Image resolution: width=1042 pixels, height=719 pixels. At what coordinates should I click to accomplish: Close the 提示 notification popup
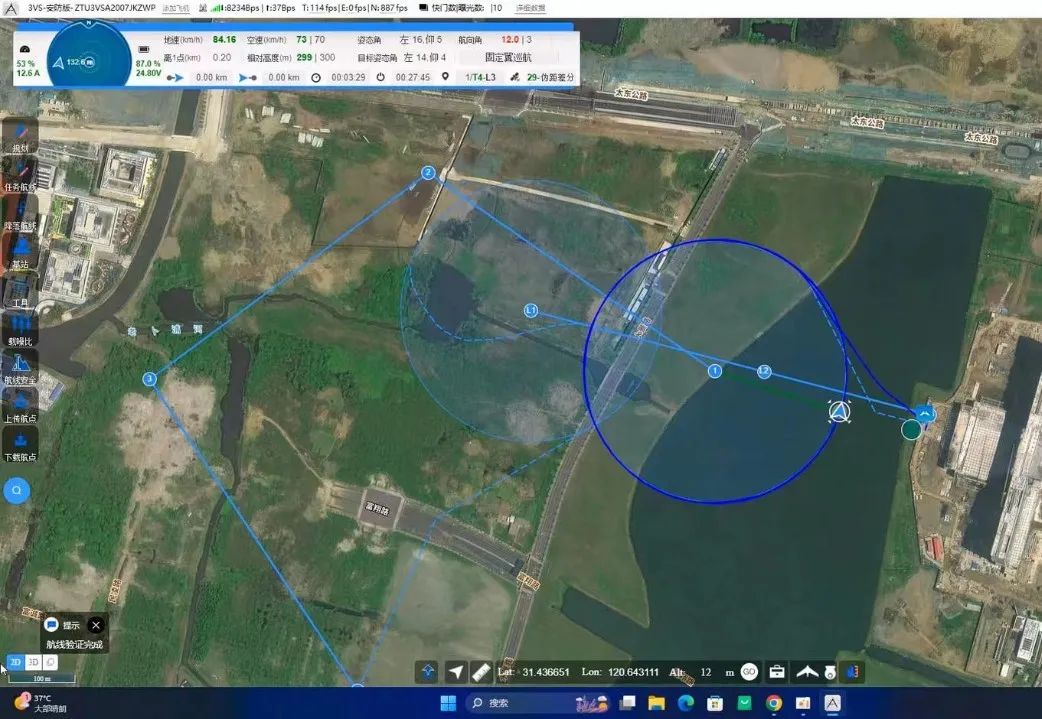[x=96, y=625]
